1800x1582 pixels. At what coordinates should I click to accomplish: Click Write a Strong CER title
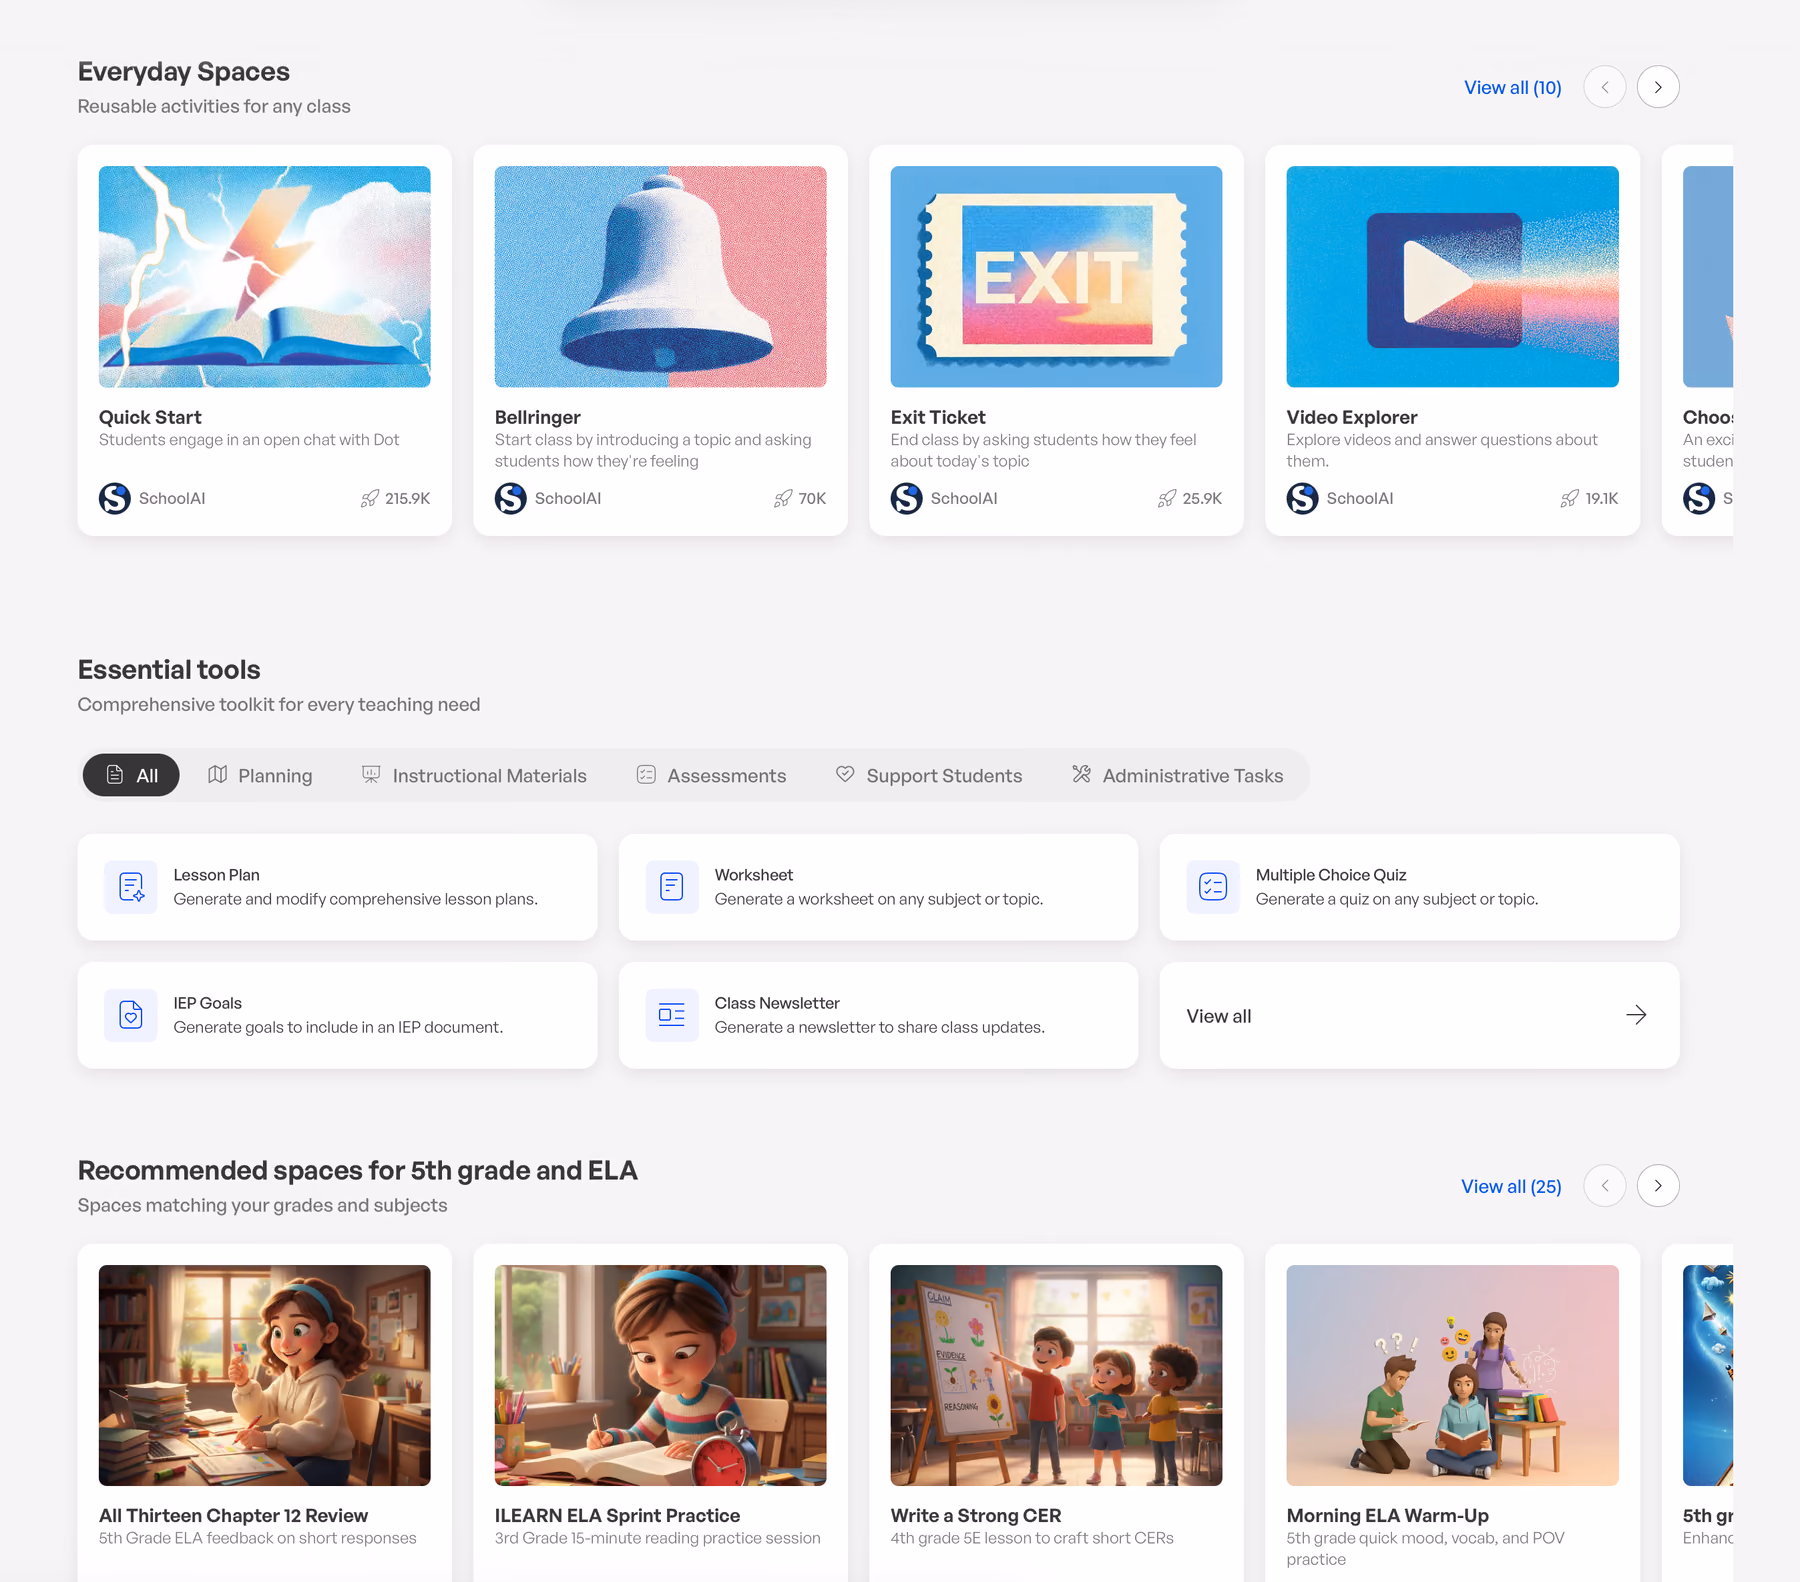(976, 1515)
